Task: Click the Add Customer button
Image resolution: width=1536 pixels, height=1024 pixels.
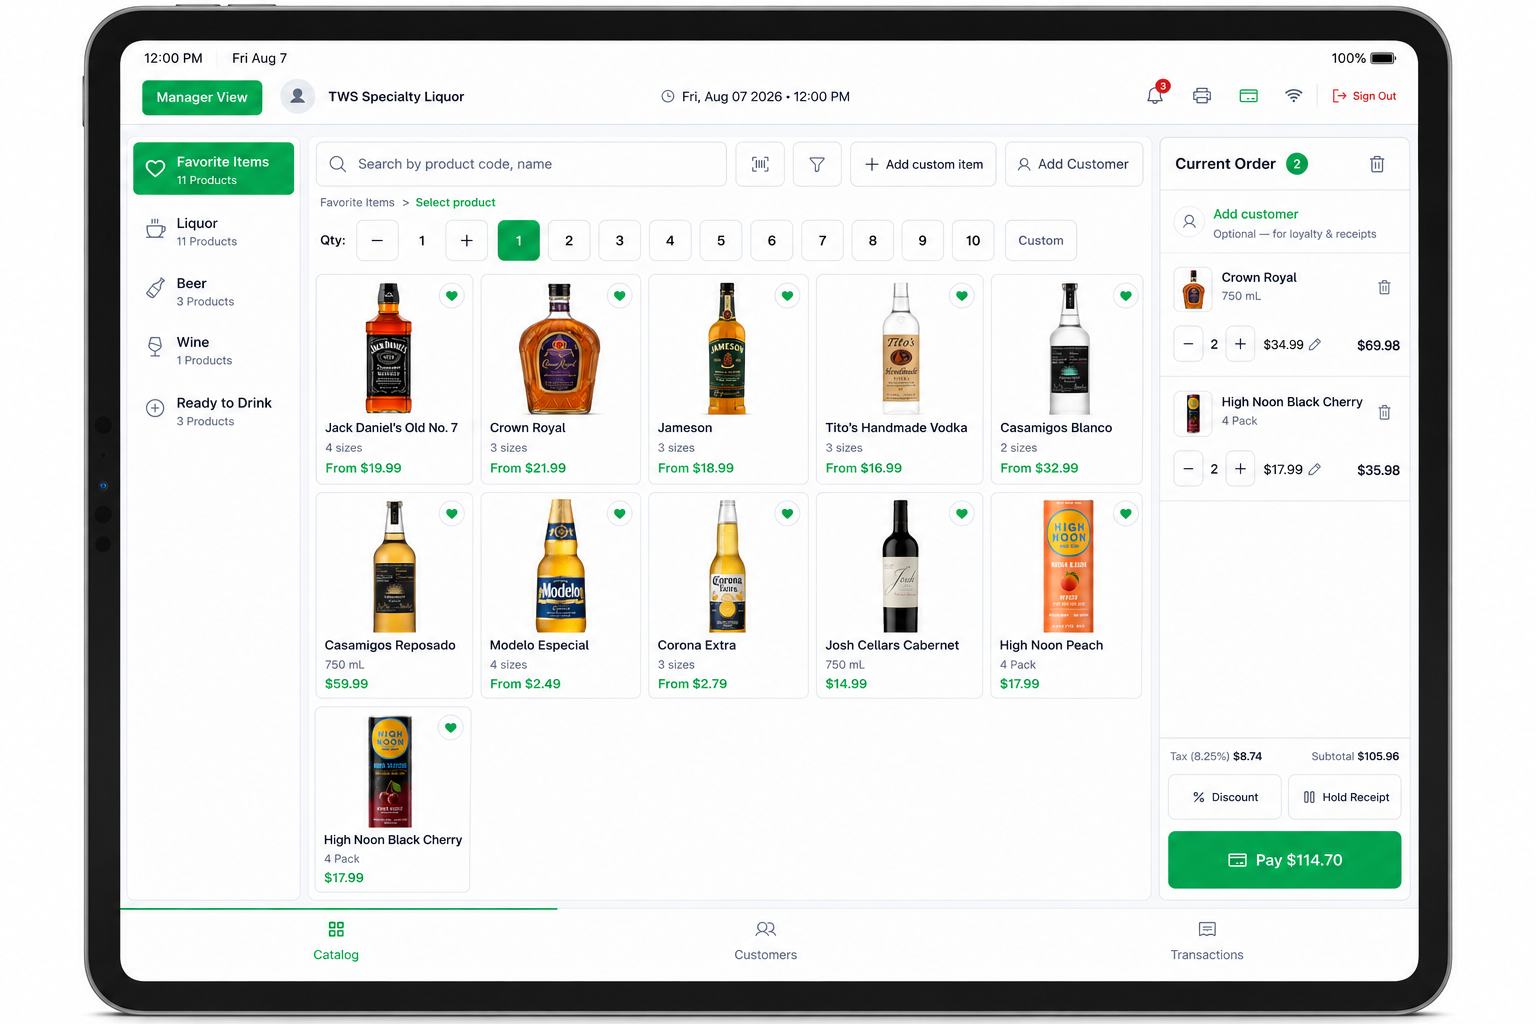Action: point(1073,164)
